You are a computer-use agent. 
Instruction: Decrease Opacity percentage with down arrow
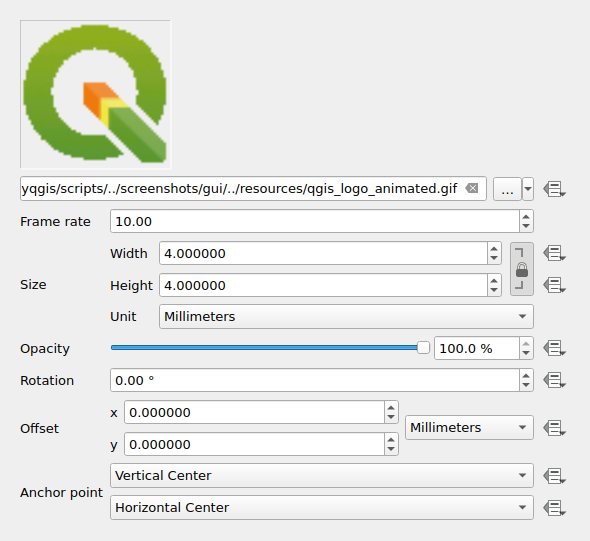pos(526,353)
